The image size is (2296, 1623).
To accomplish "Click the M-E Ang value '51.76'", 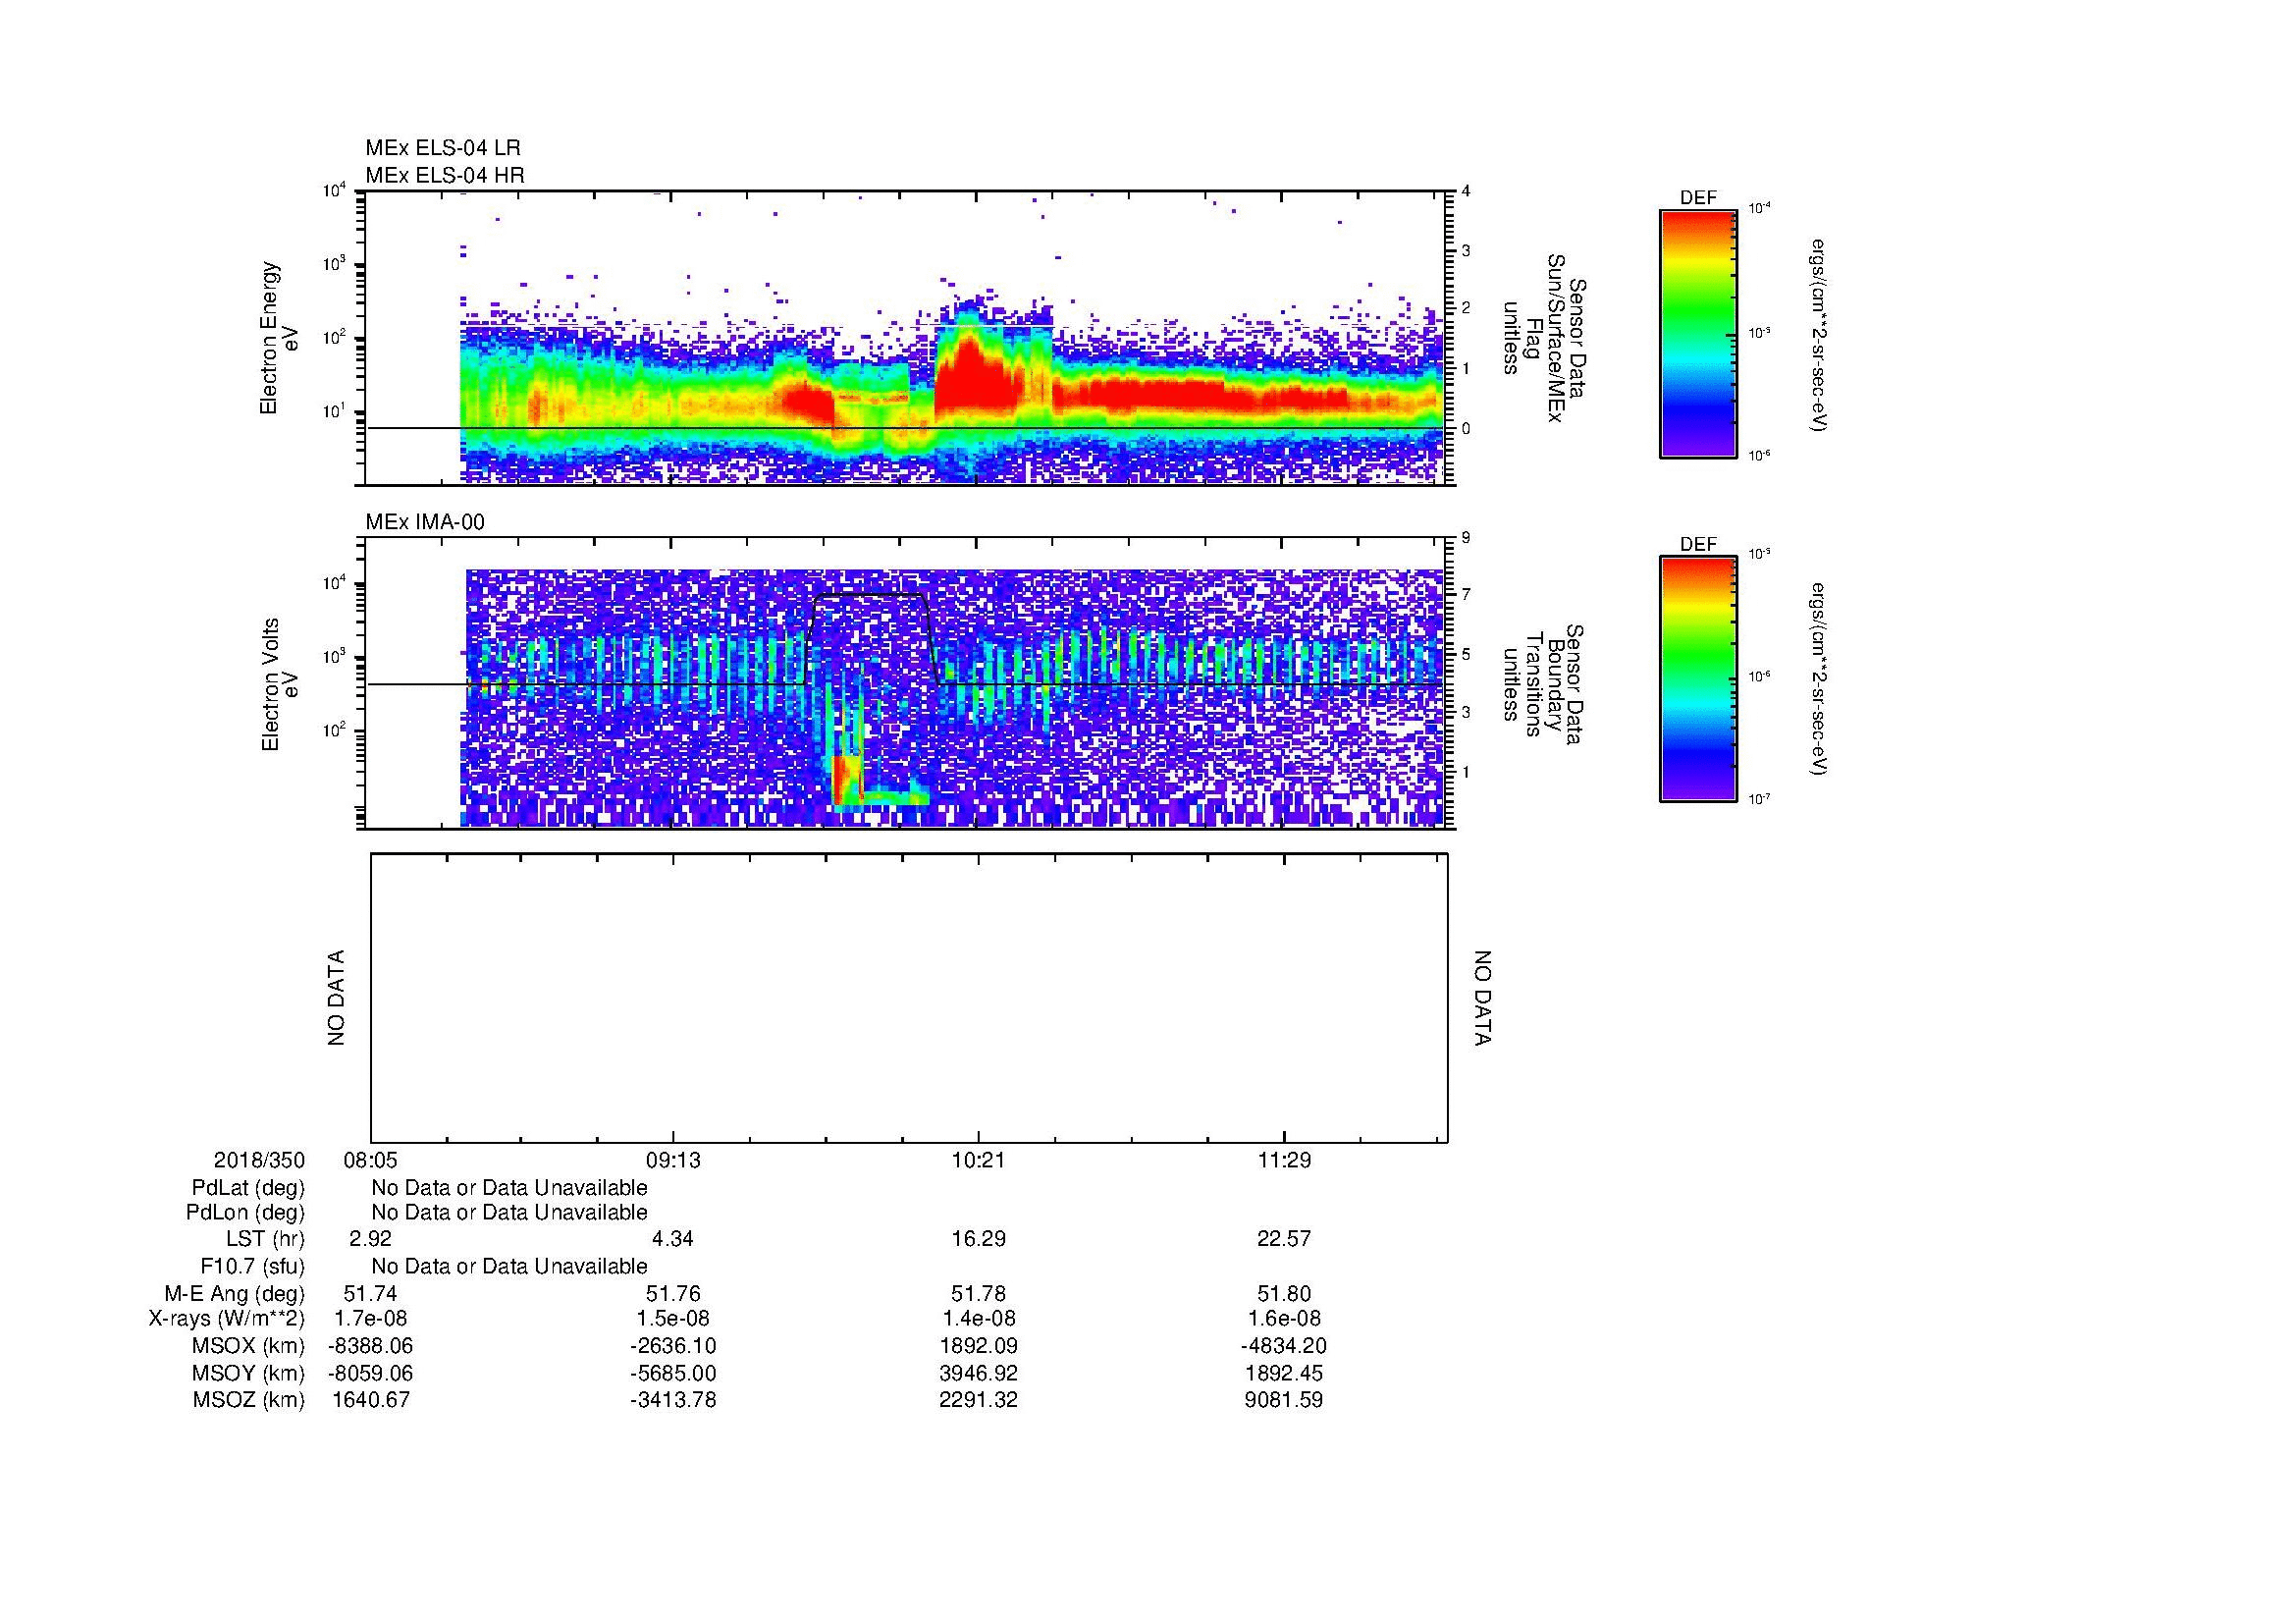I will (673, 1294).
